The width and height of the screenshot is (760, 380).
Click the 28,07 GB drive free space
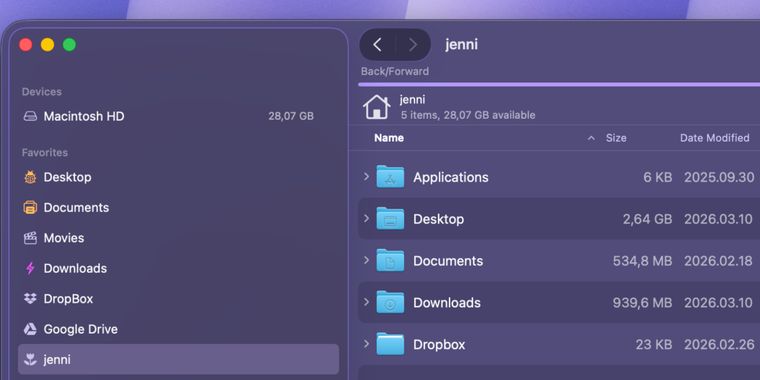[x=291, y=116]
